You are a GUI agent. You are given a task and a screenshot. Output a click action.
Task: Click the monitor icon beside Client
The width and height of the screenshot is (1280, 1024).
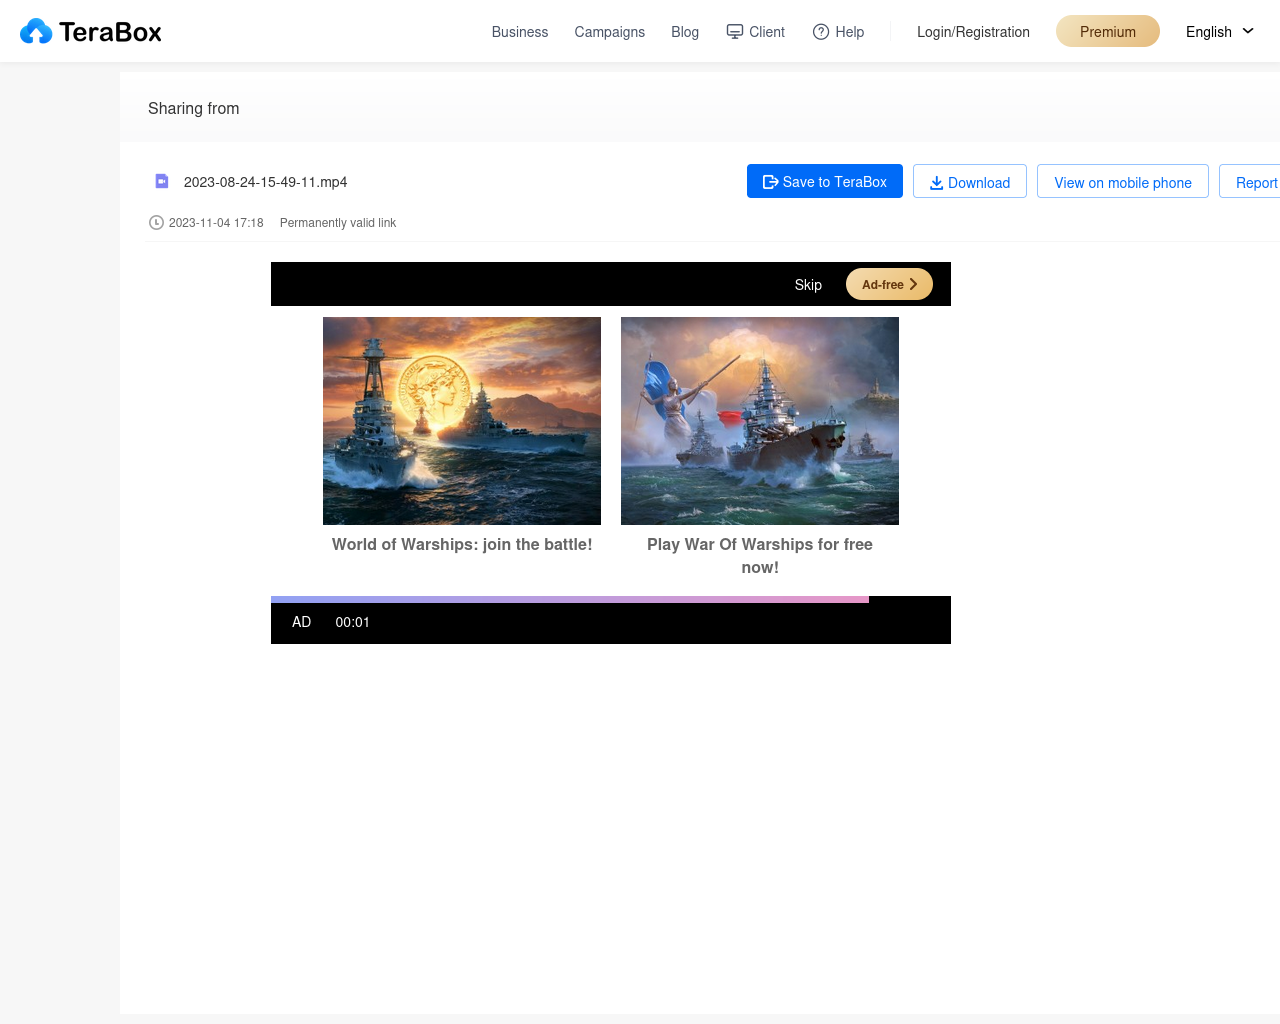coord(735,32)
